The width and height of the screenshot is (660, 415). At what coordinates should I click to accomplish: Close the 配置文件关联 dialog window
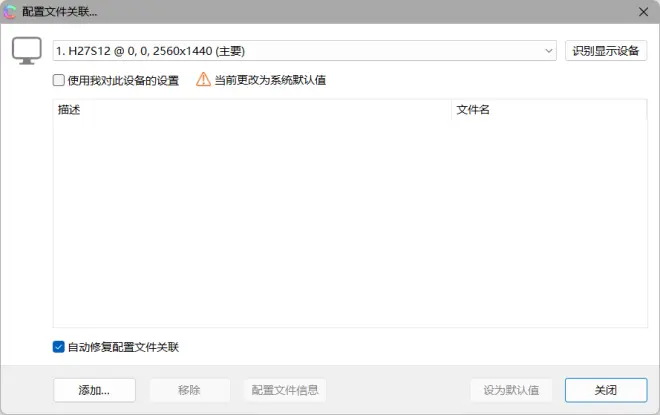pos(643,12)
